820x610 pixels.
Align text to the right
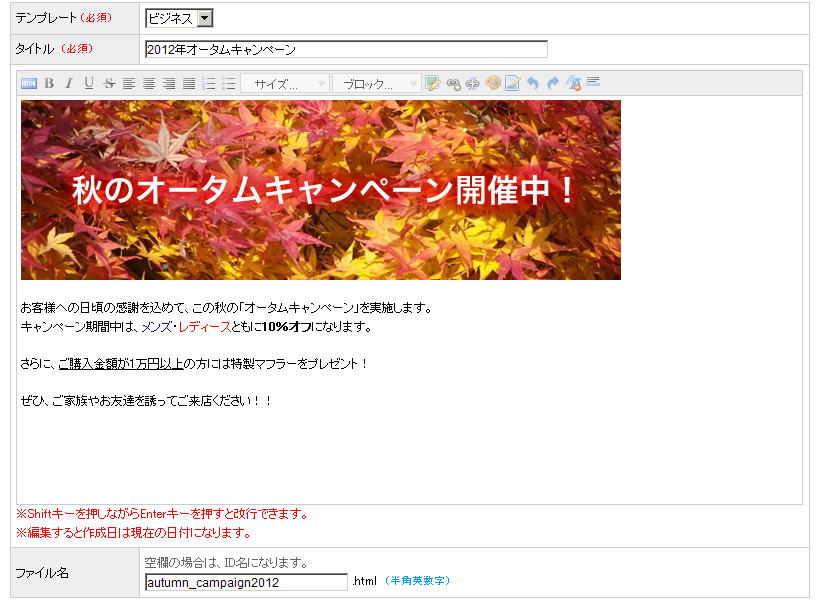(x=169, y=84)
